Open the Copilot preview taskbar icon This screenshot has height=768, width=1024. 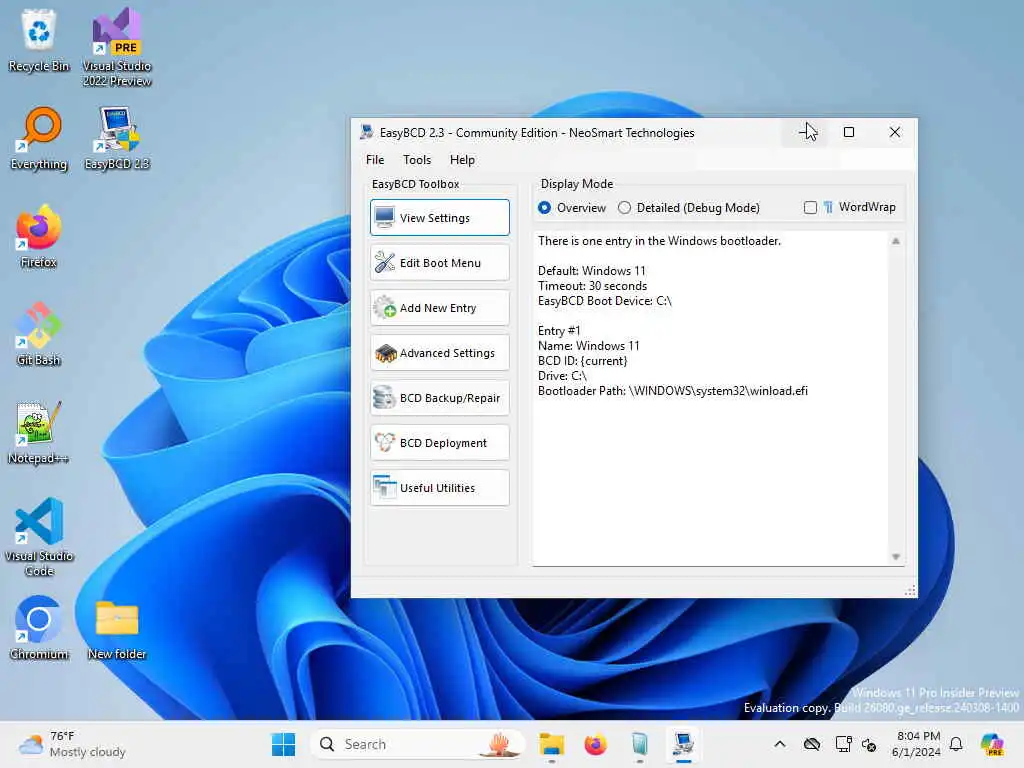(993, 744)
